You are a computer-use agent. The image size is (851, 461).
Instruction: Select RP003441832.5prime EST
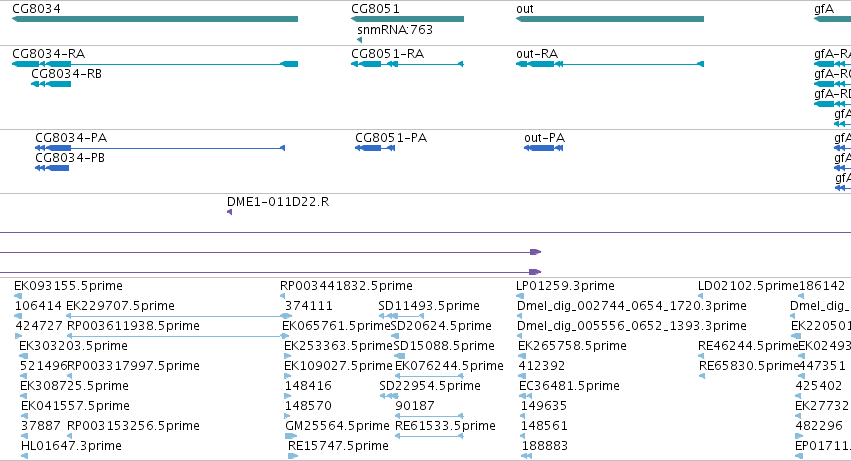[282, 296]
